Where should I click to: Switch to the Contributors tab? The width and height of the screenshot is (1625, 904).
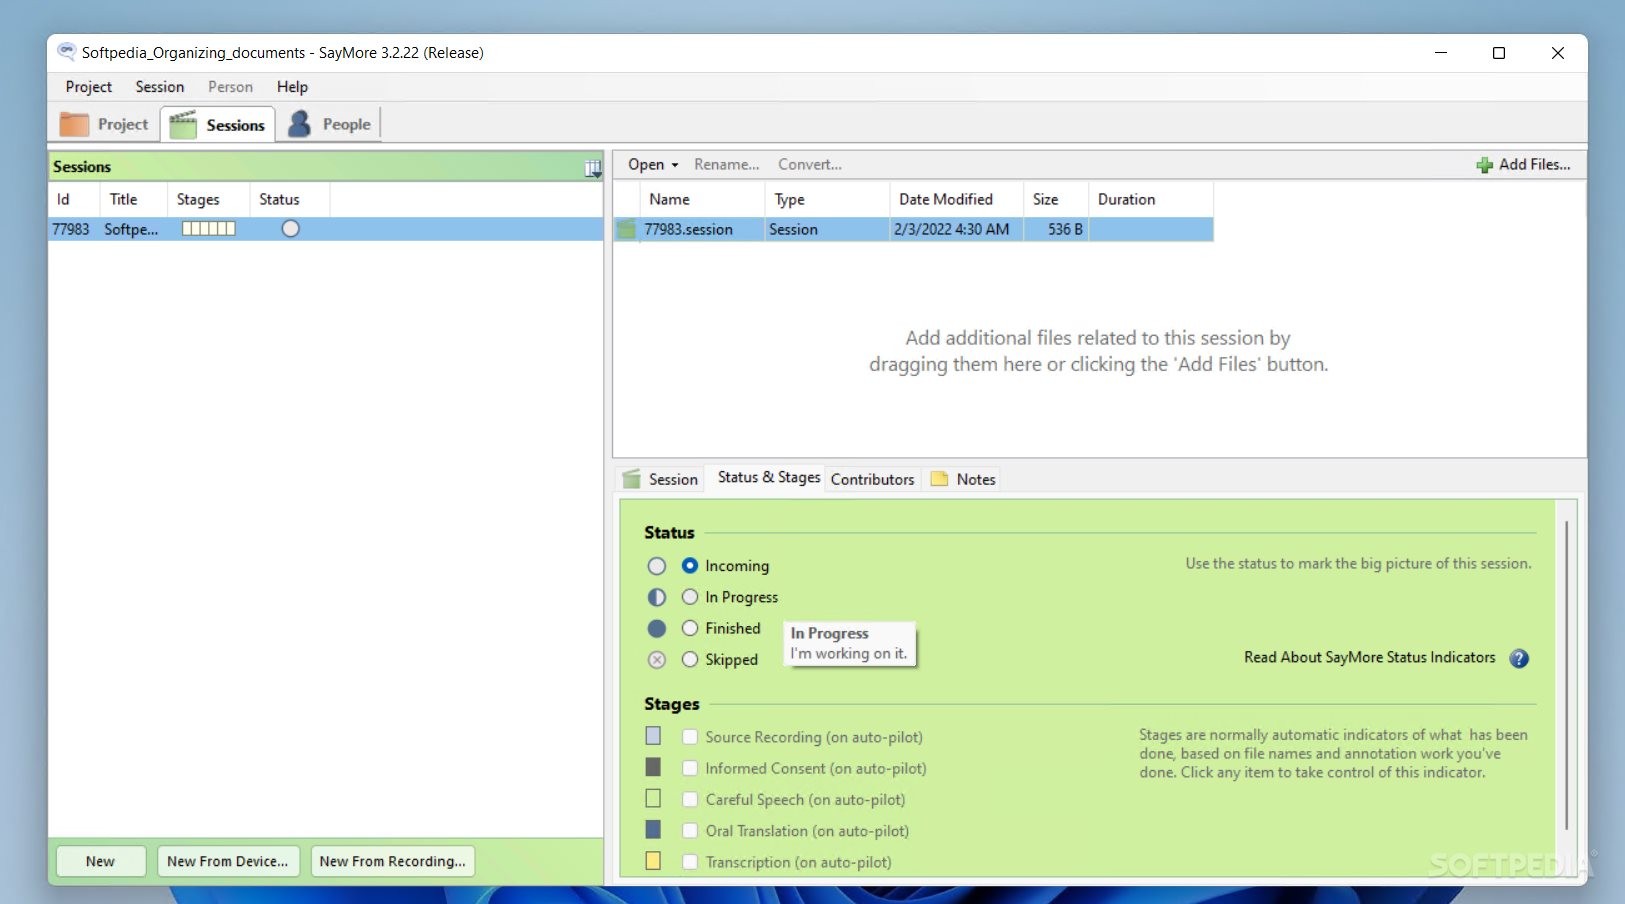[872, 479]
